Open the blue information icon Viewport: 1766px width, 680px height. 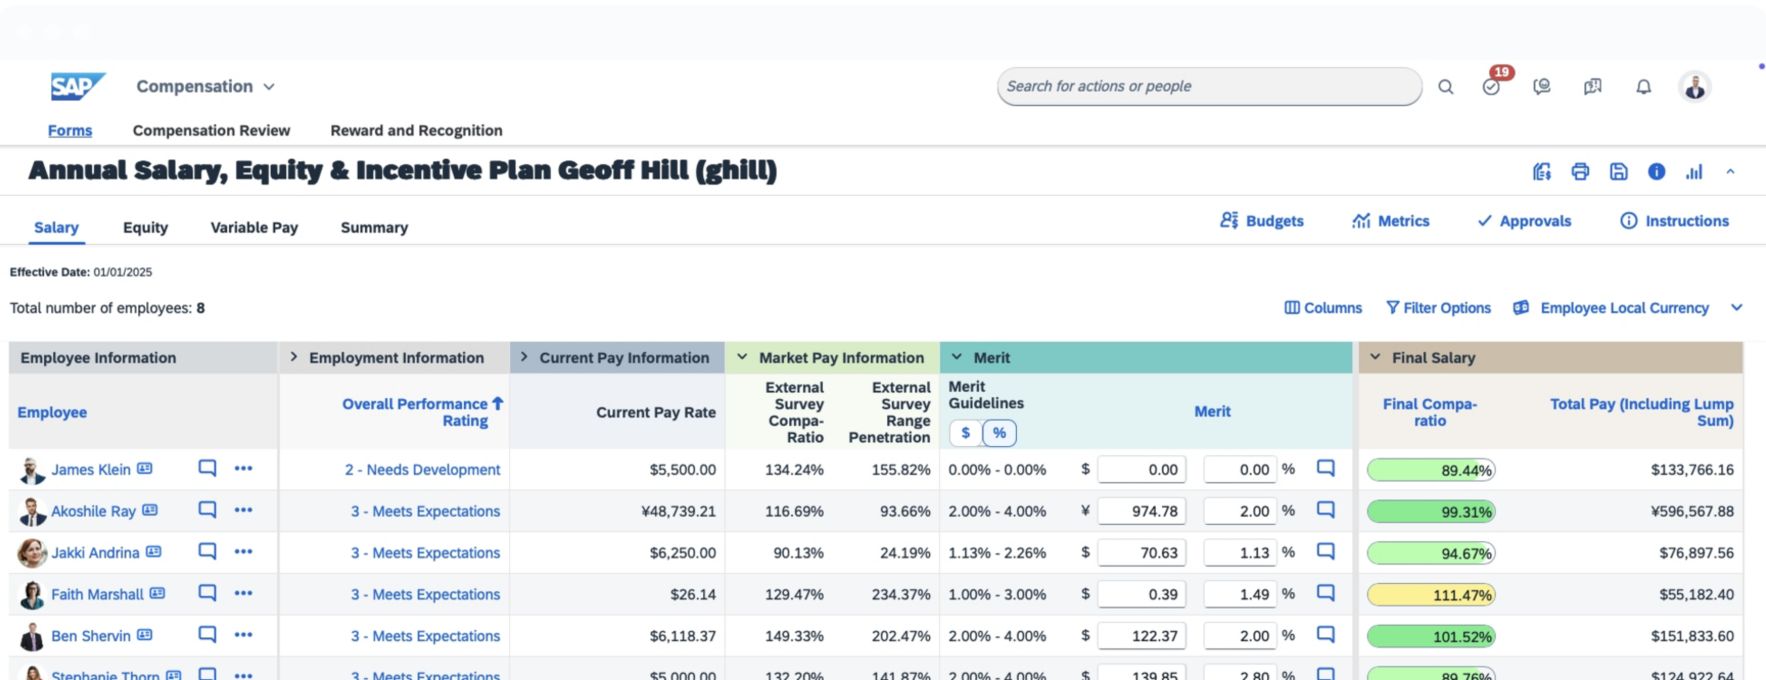pos(1656,172)
